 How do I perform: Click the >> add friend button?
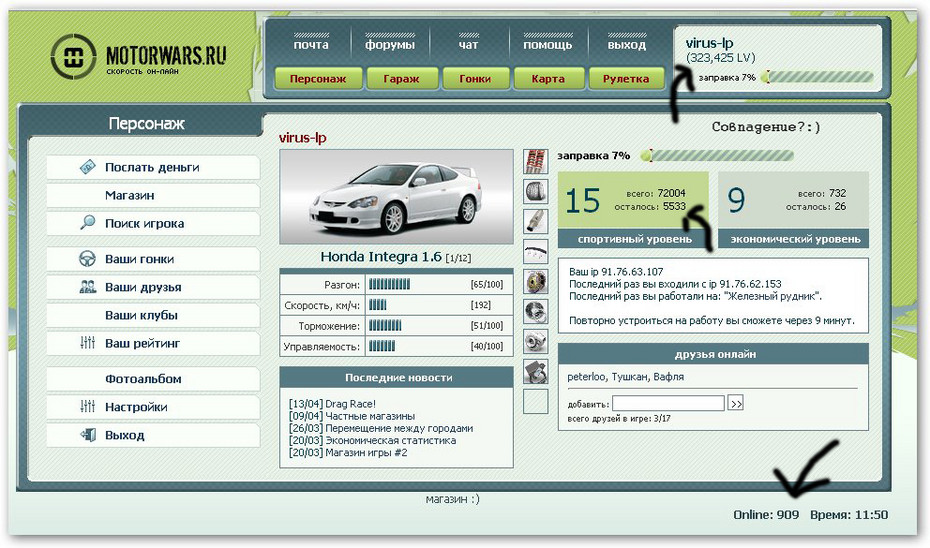point(735,403)
